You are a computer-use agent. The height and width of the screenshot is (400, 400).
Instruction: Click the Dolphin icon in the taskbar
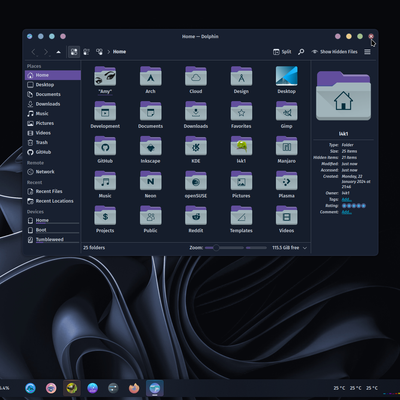click(x=155, y=388)
